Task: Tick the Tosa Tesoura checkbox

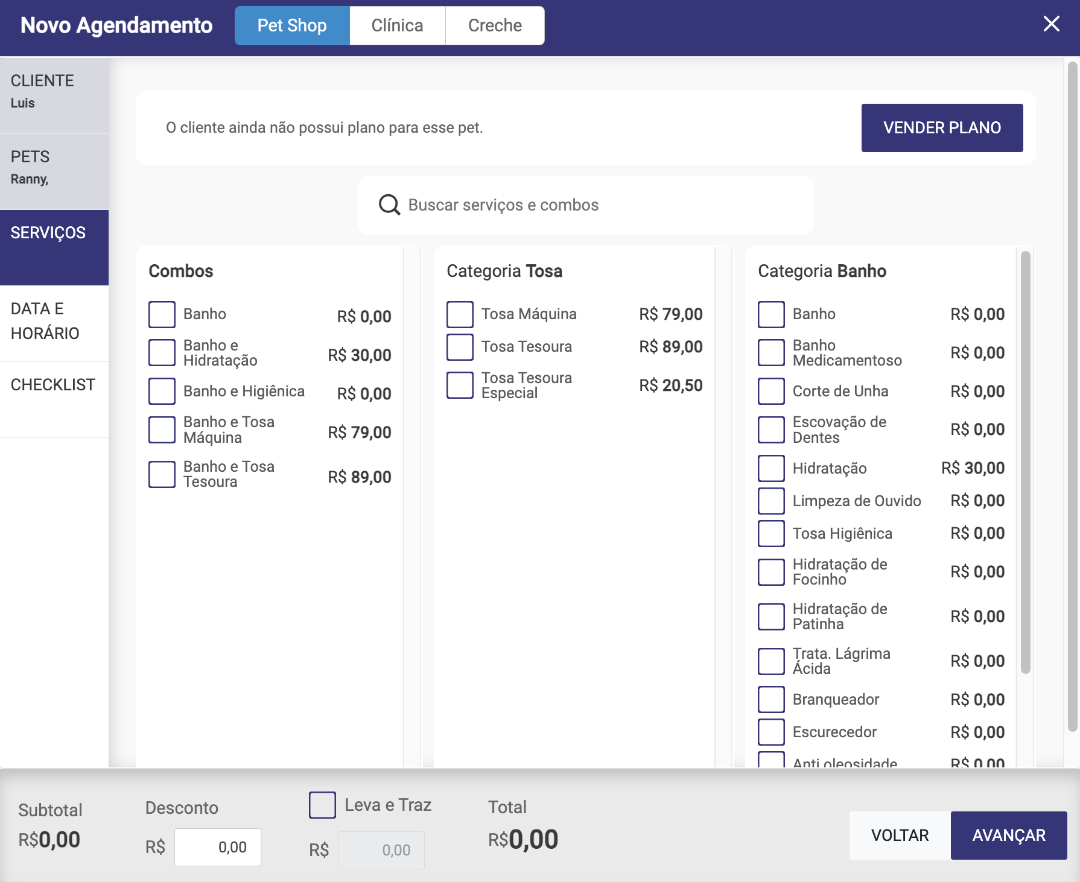Action: tap(460, 347)
